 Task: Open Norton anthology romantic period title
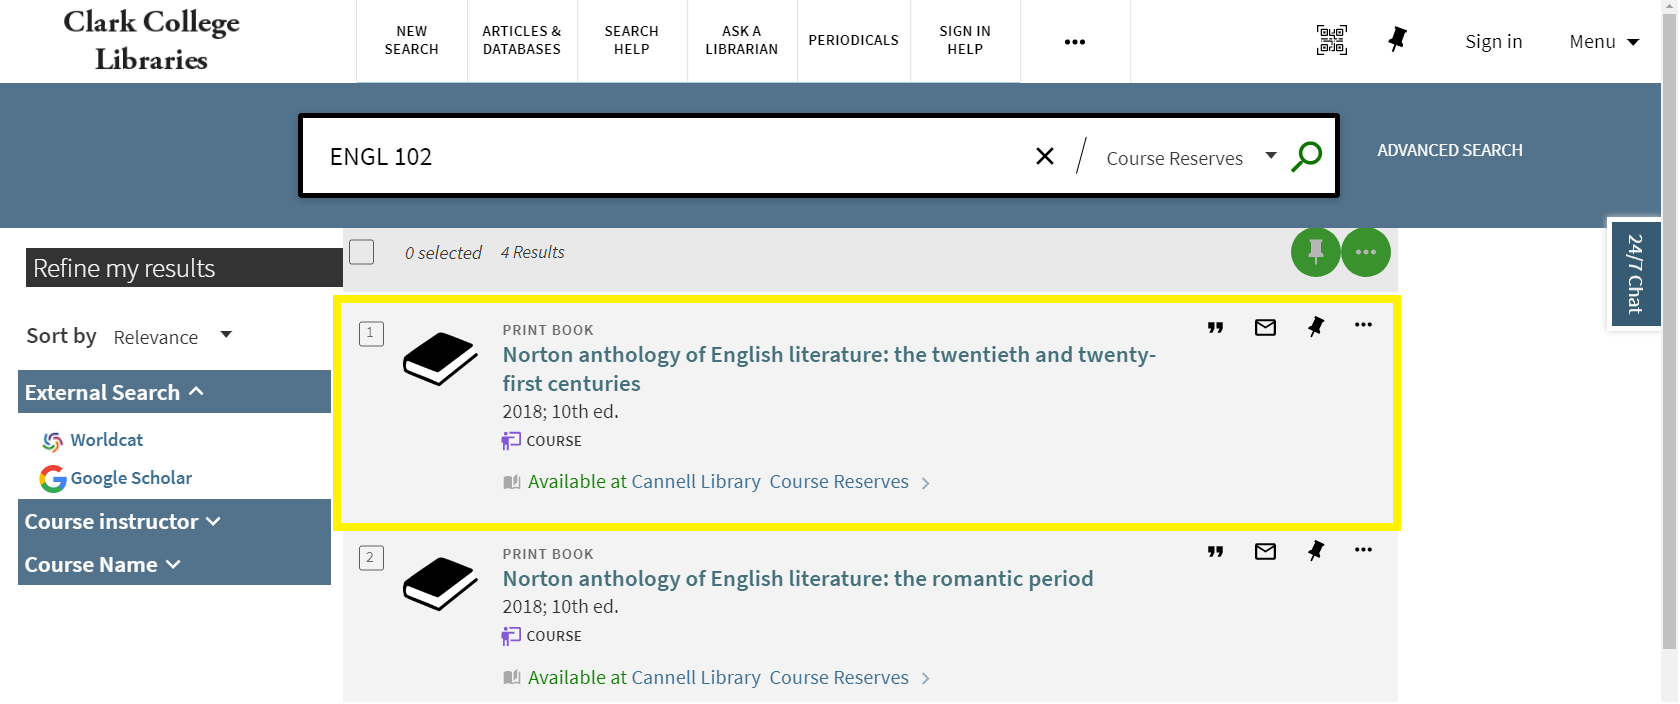click(x=798, y=578)
